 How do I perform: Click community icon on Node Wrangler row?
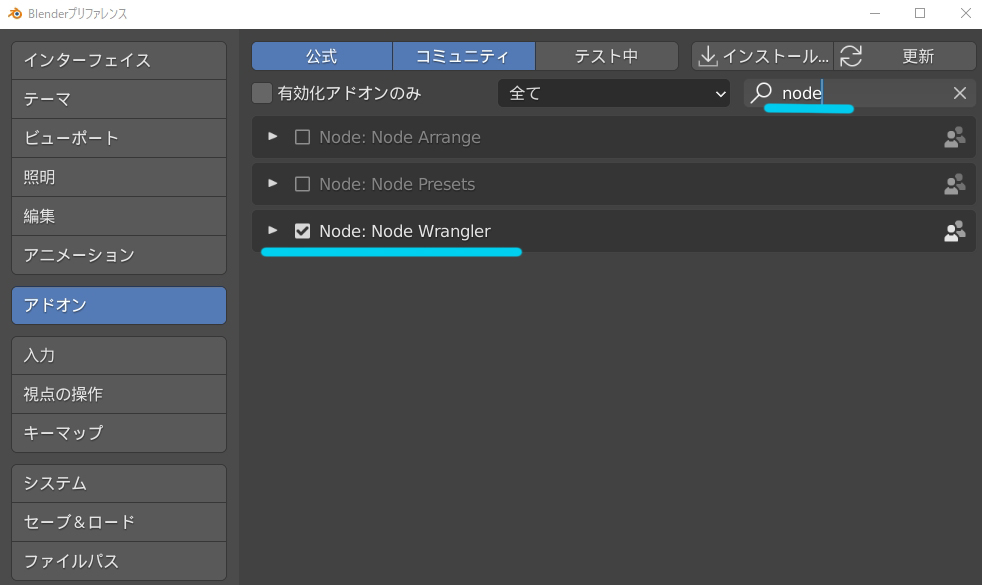coord(954,231)
